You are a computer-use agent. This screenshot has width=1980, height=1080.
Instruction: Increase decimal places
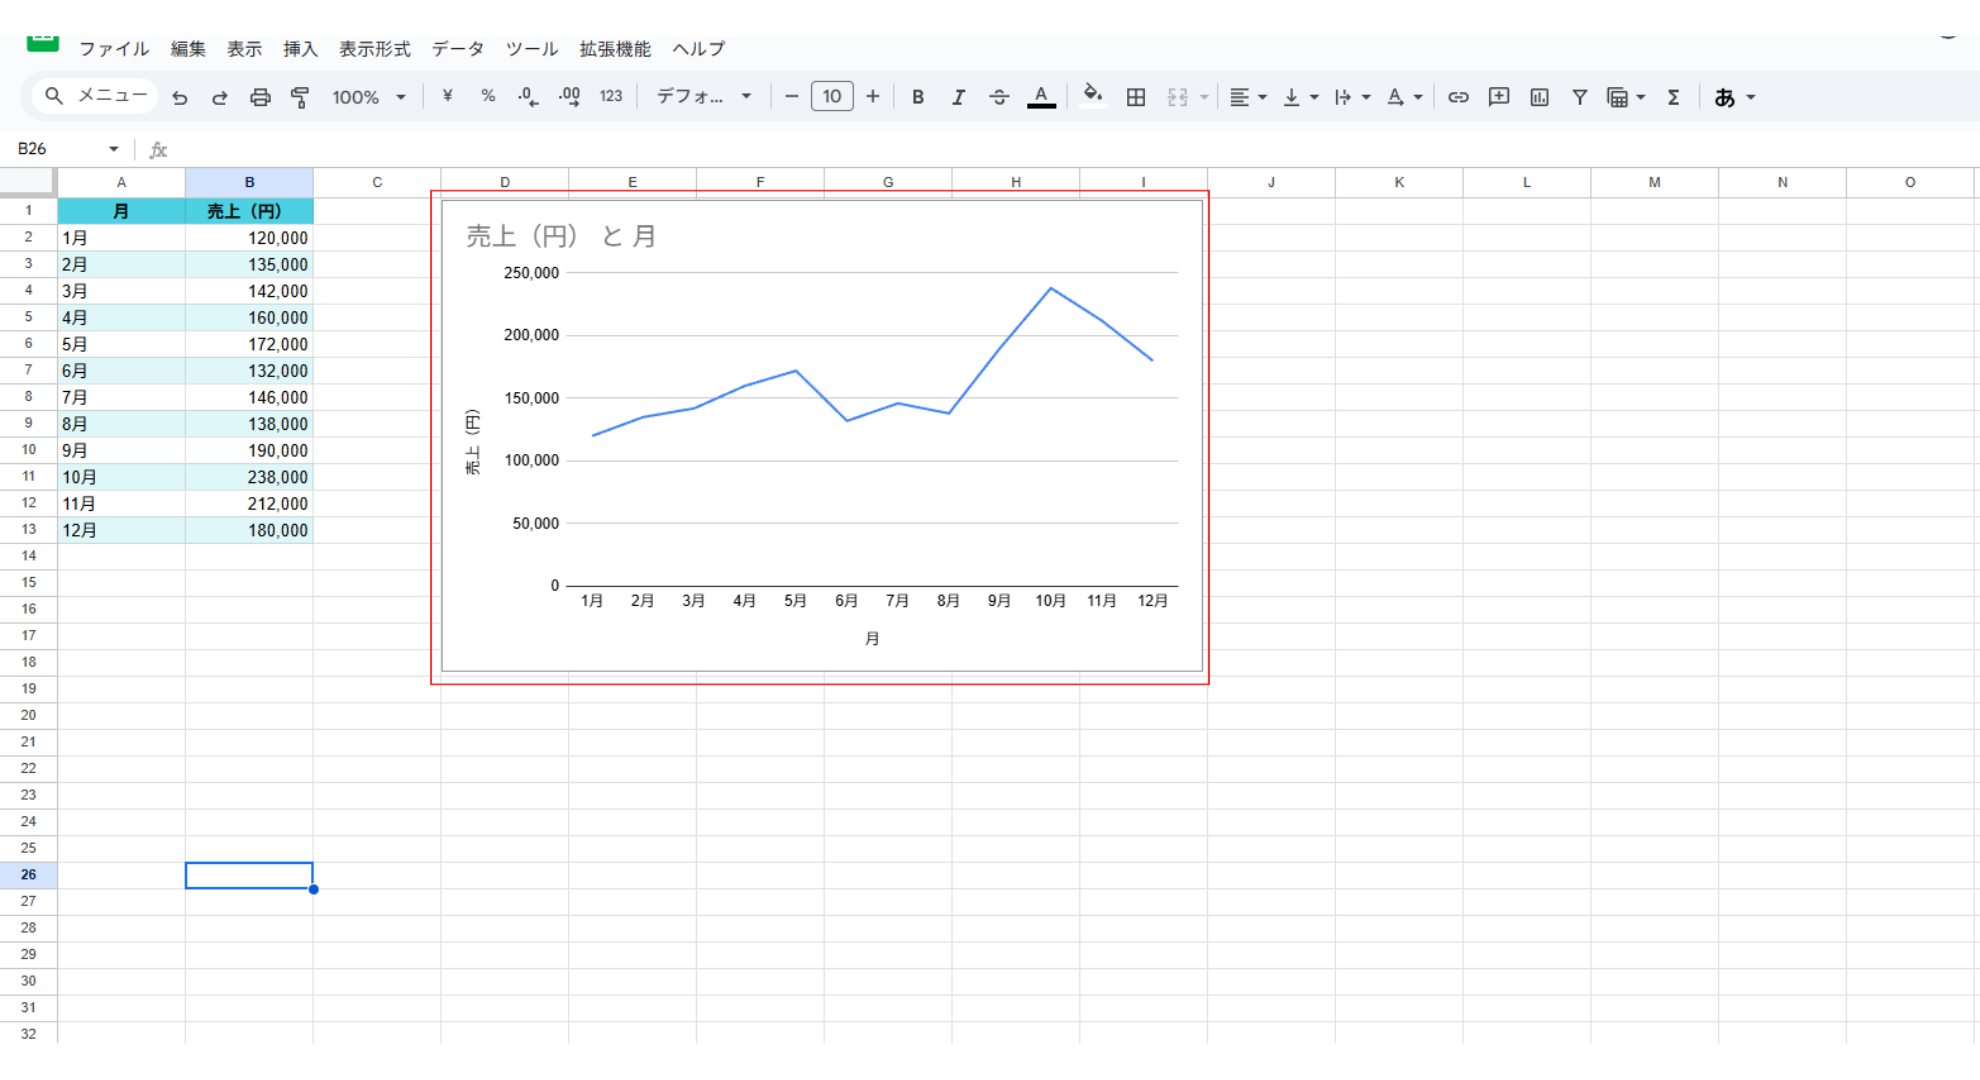pos(569,96)
